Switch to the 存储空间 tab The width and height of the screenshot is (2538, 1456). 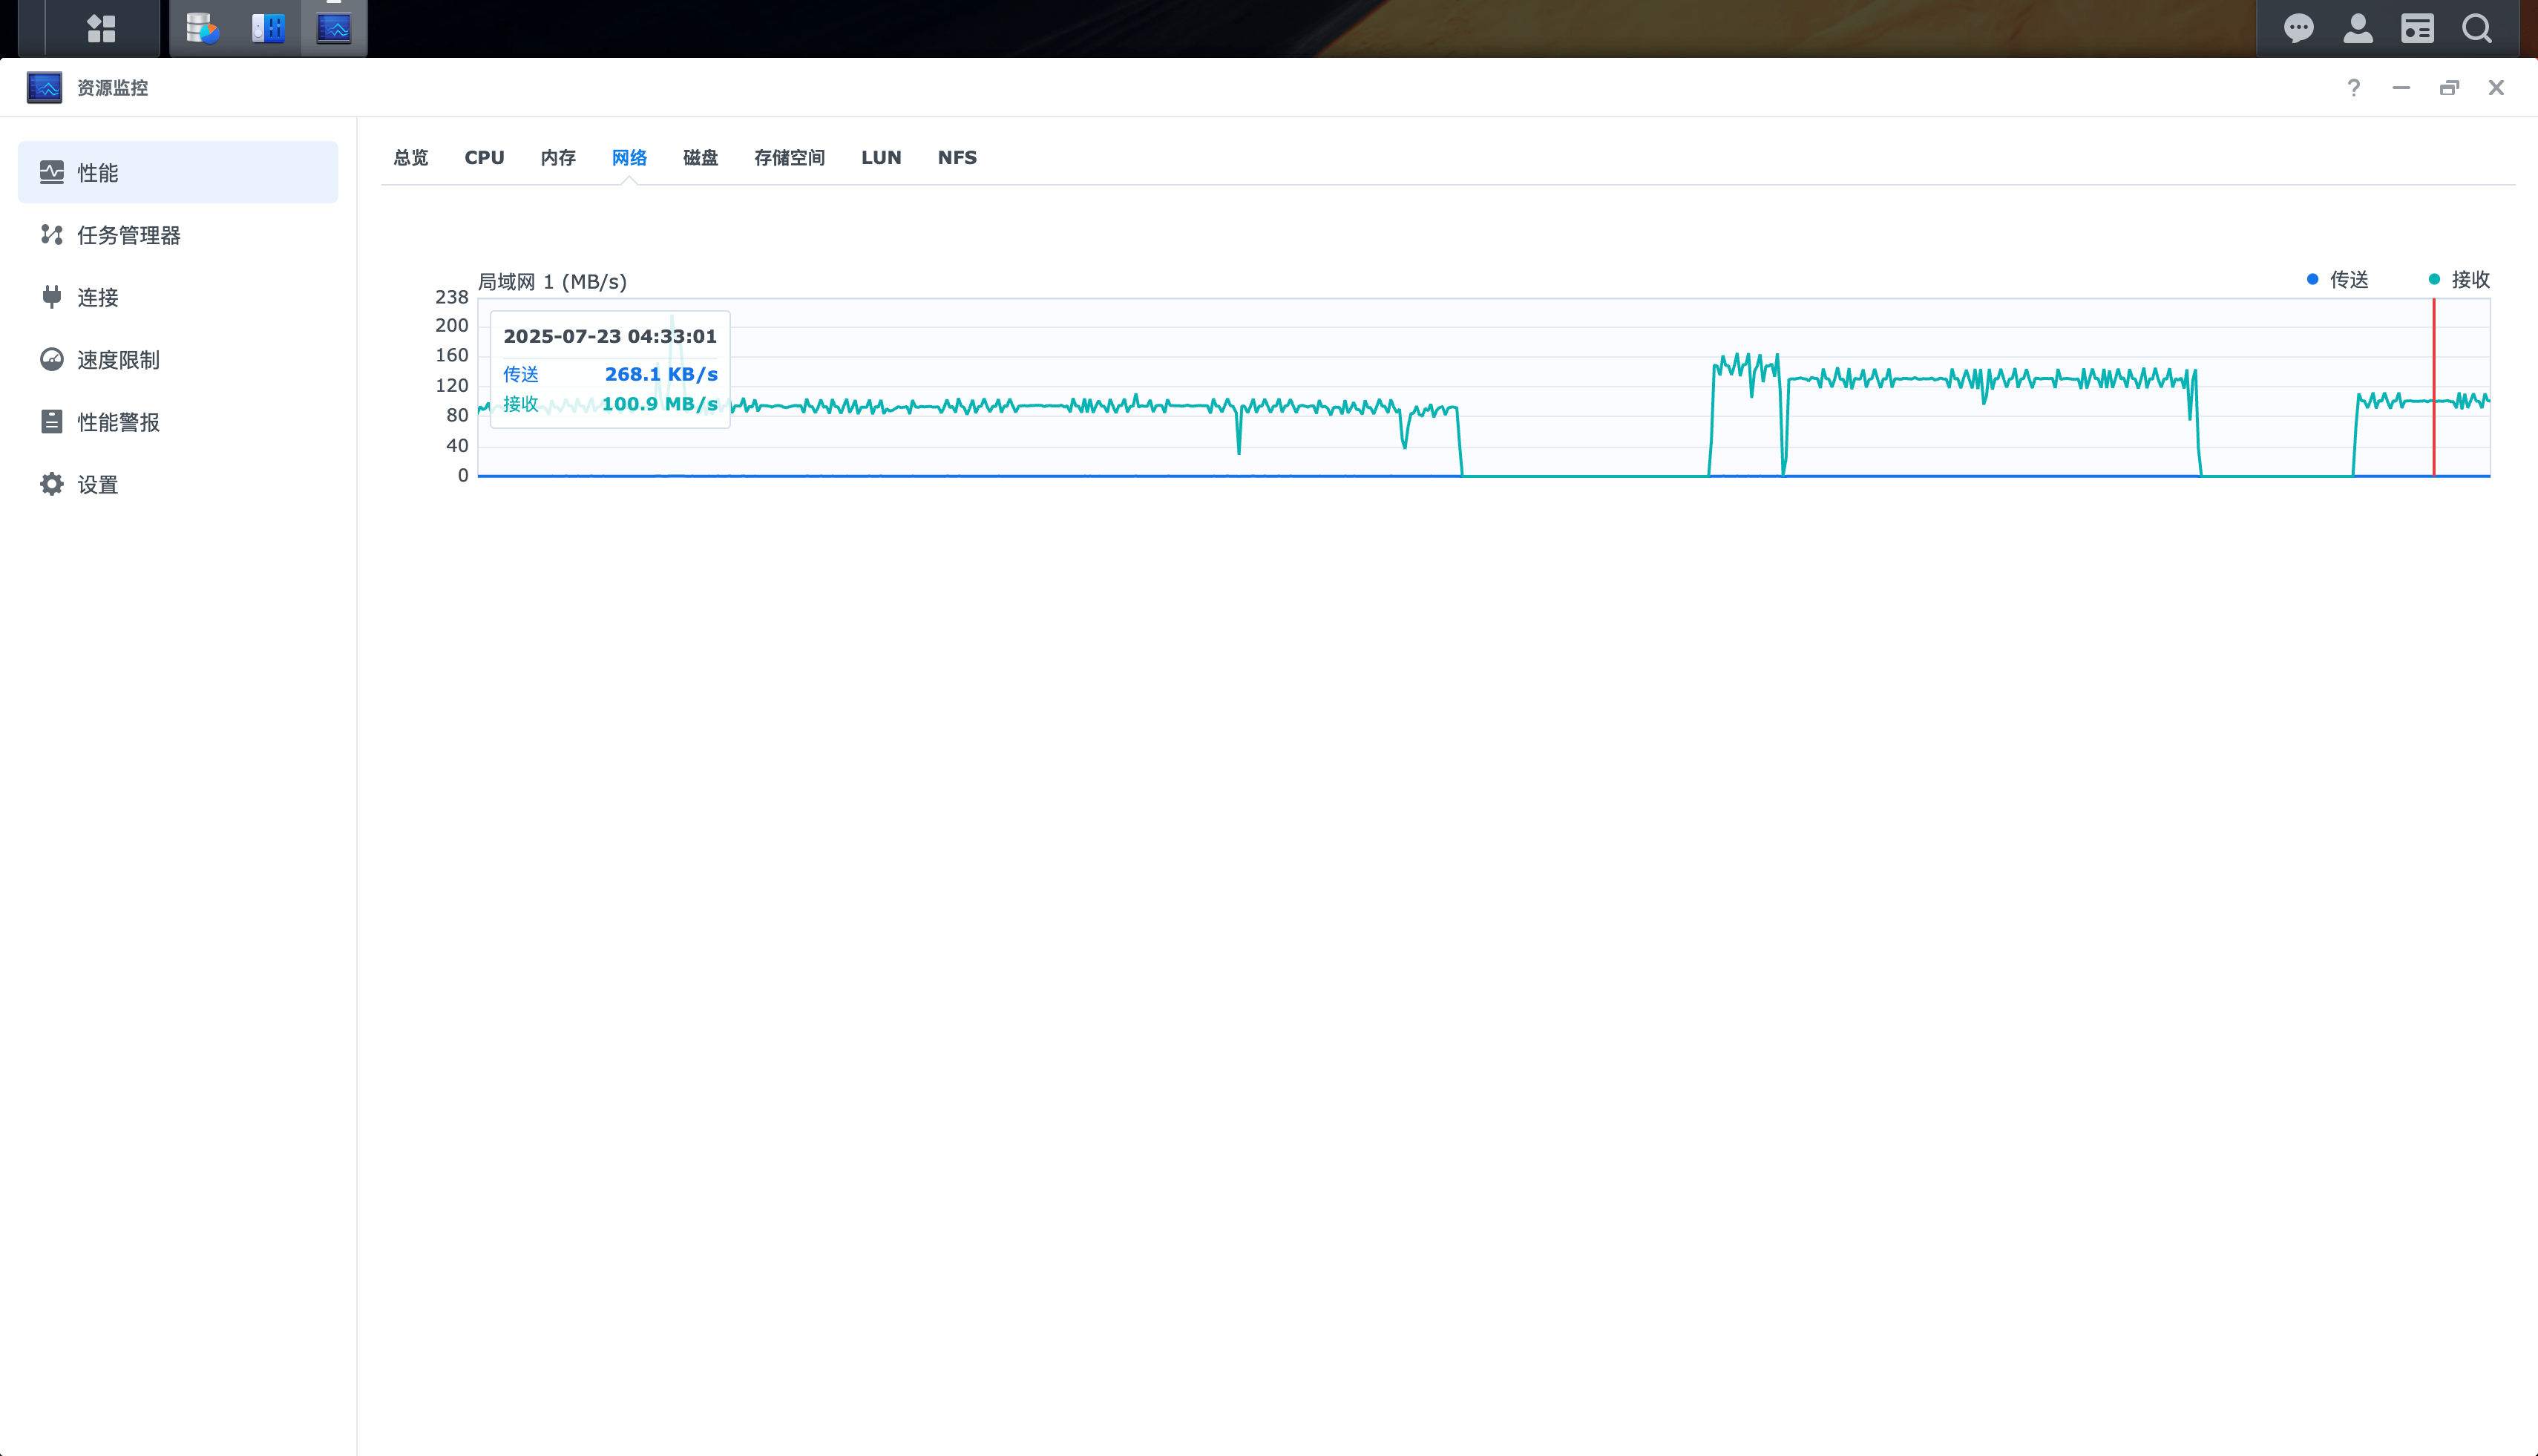789,157
